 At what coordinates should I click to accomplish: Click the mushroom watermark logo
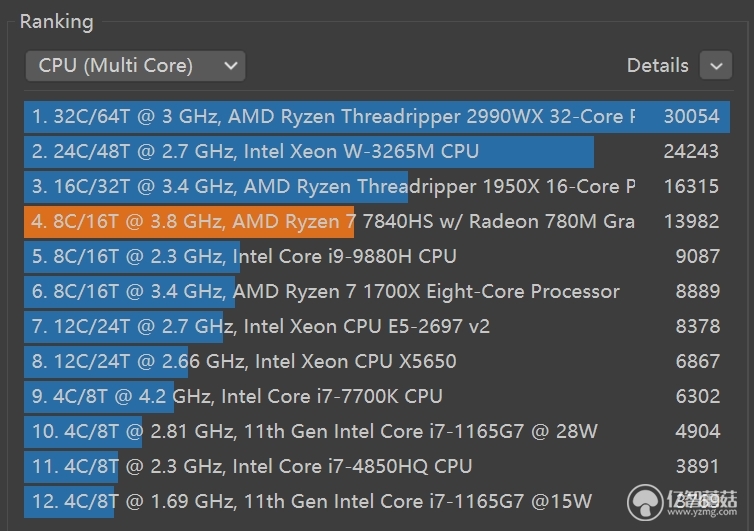645,505
